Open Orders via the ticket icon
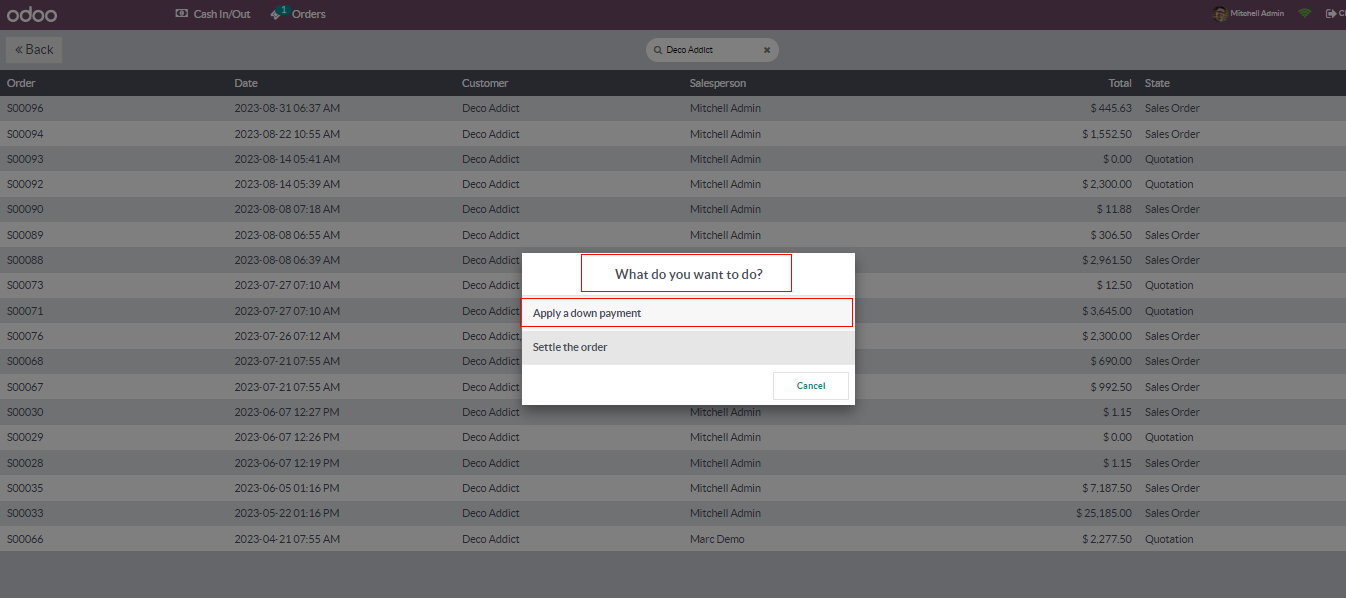Image resolution: width=1346 pixels, height=598 pixels. tap(277, 14)
